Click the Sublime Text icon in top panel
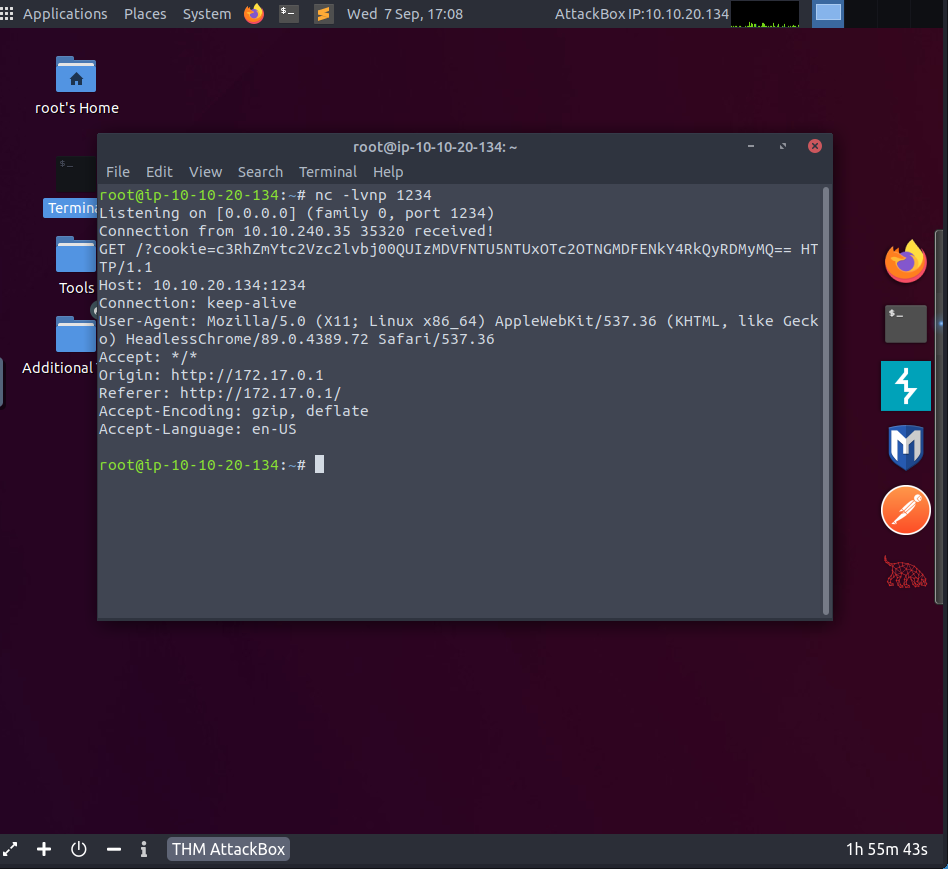 (323, 14)
